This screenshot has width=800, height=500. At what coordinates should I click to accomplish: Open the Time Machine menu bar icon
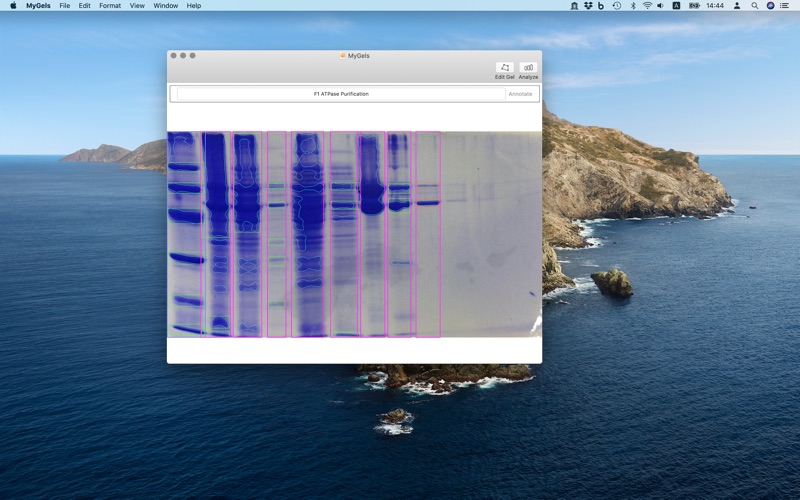pos(616,5)
